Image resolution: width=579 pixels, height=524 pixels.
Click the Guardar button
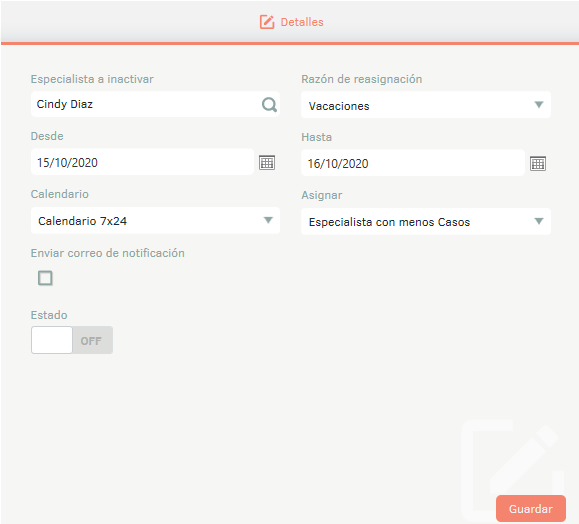[531, 508]
